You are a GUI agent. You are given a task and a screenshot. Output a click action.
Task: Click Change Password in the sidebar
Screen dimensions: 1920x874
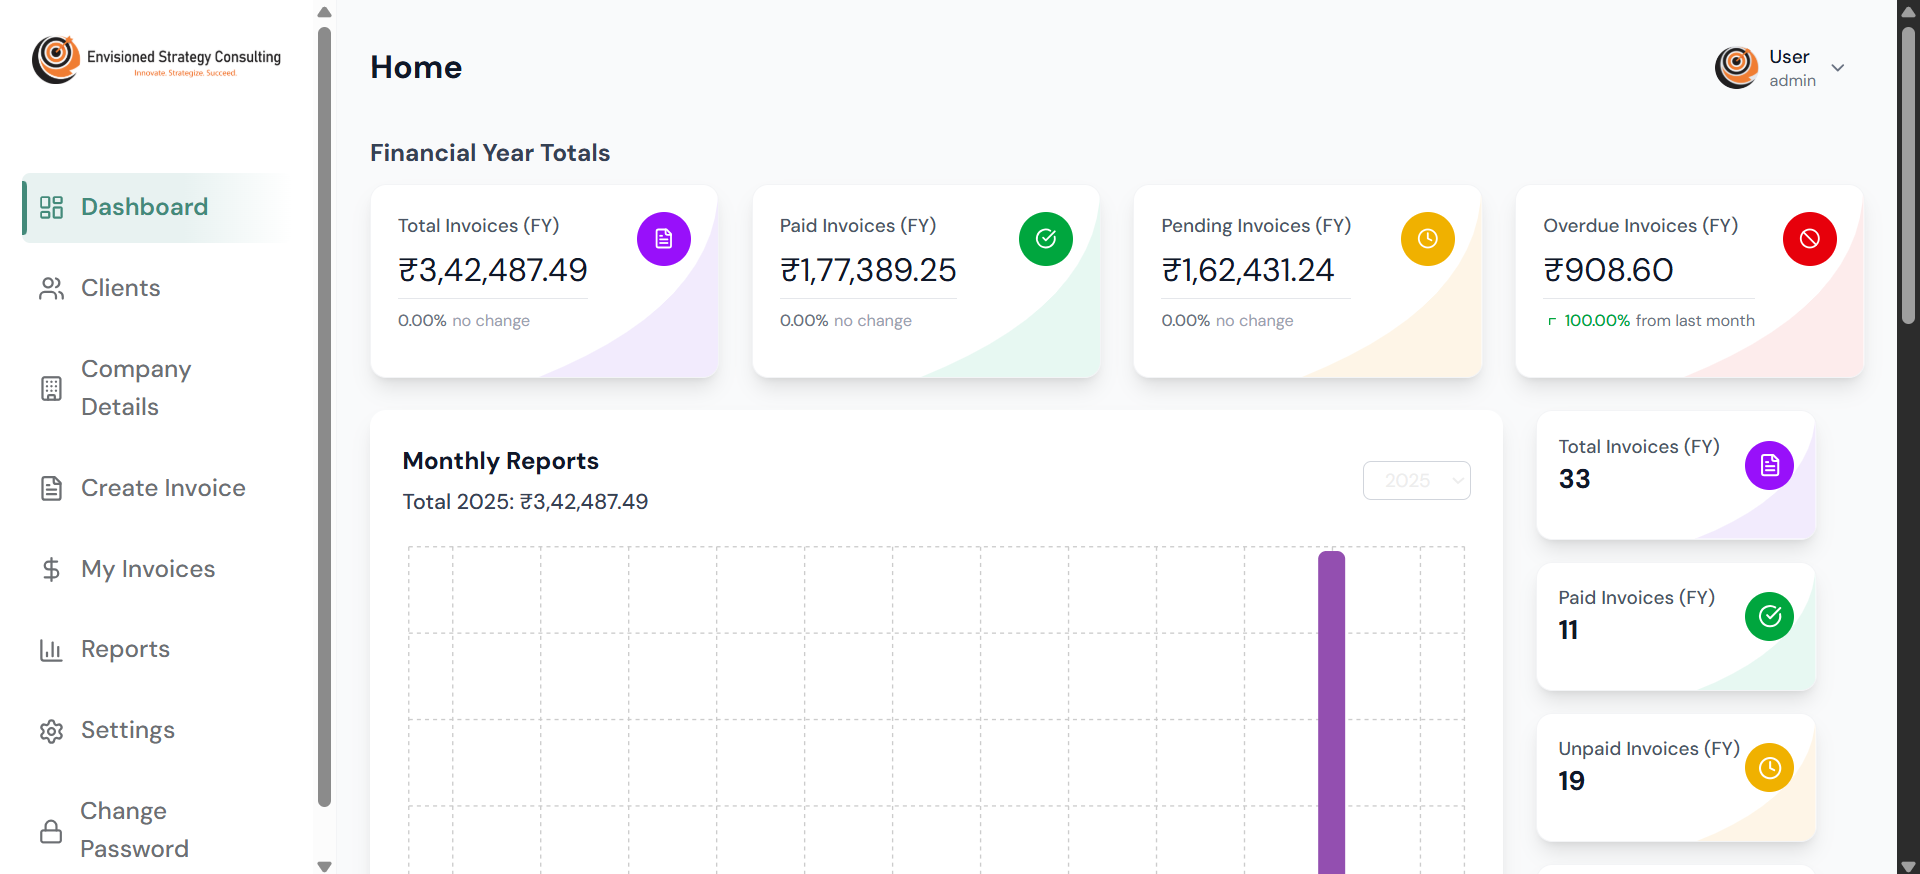pos(134,829)
